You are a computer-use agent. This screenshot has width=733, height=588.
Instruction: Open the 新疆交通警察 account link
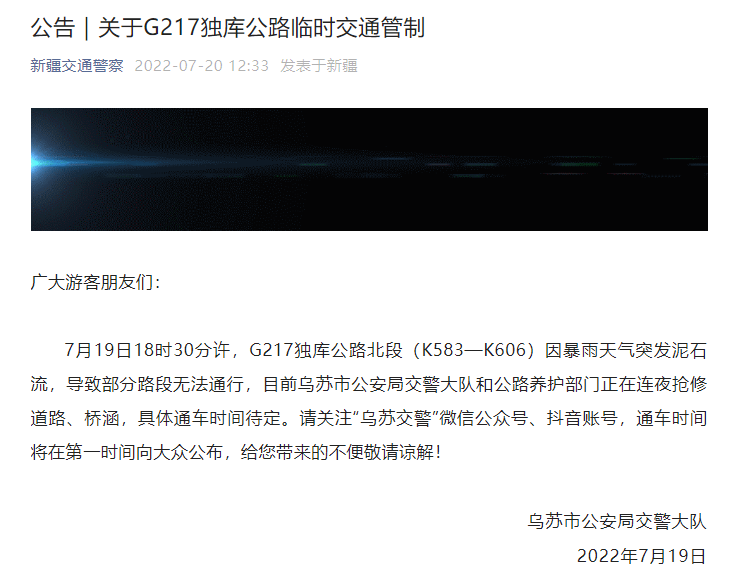click(x=77, y=66)
